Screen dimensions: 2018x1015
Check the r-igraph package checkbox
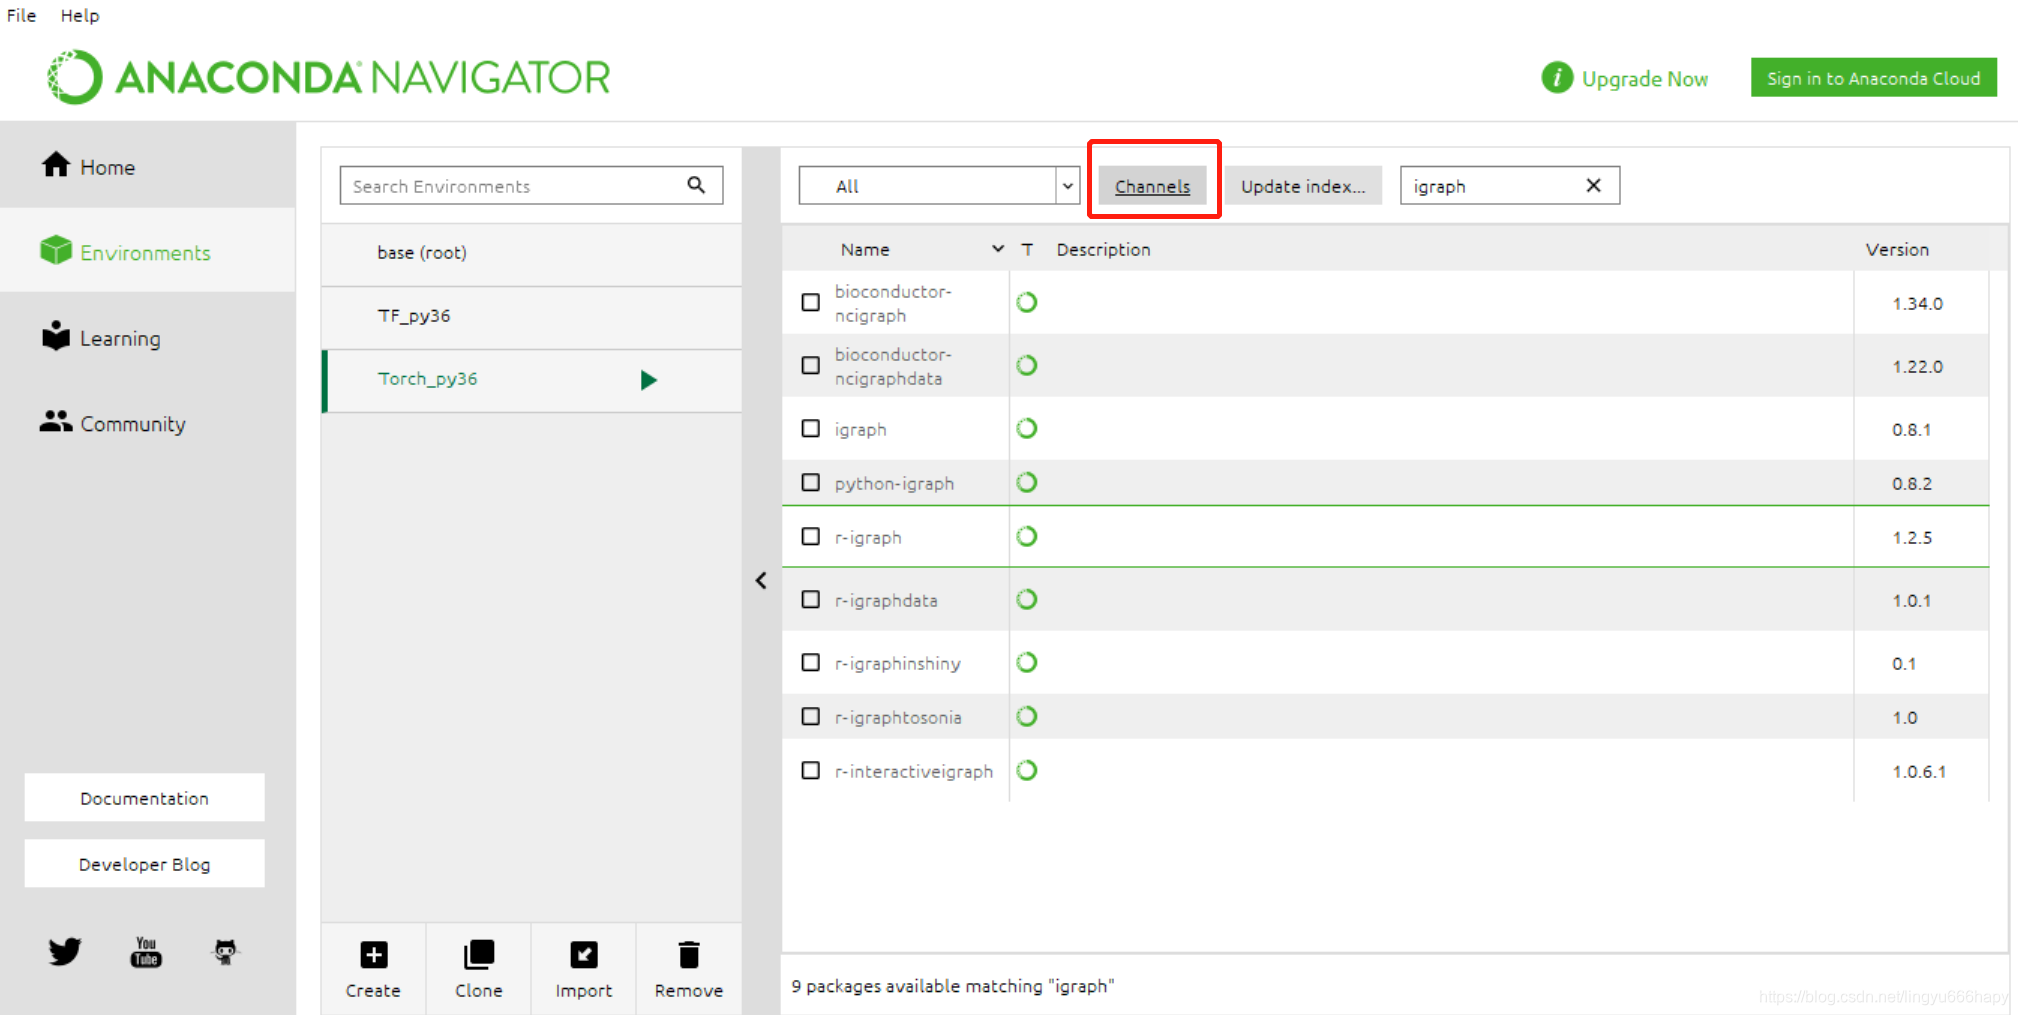[811, 536]
